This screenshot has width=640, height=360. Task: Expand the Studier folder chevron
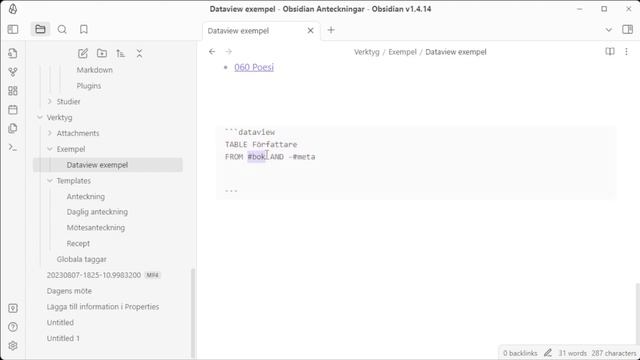tap(50, 101)
